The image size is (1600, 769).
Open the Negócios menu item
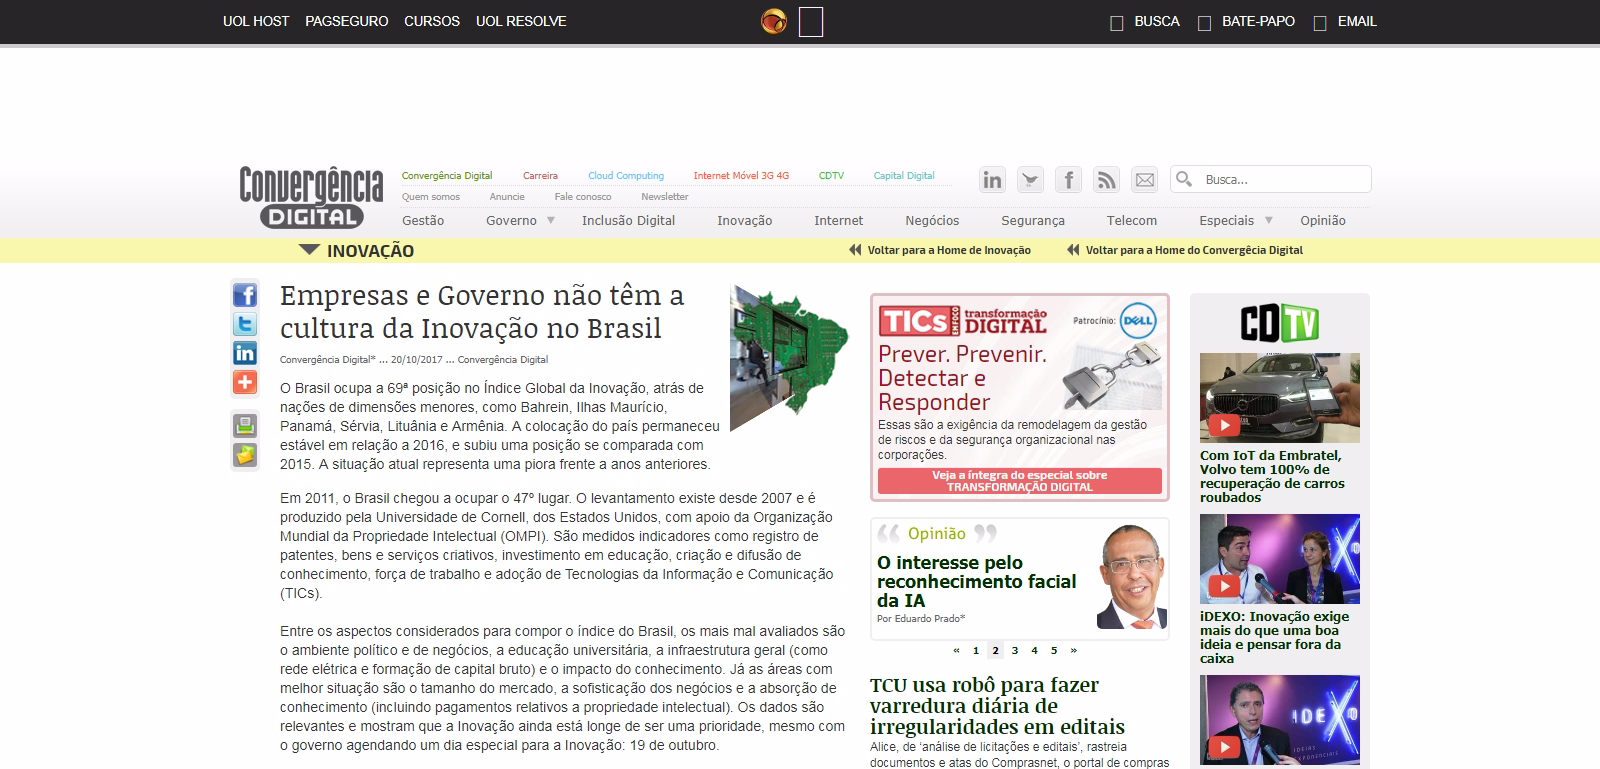[932, 220]
